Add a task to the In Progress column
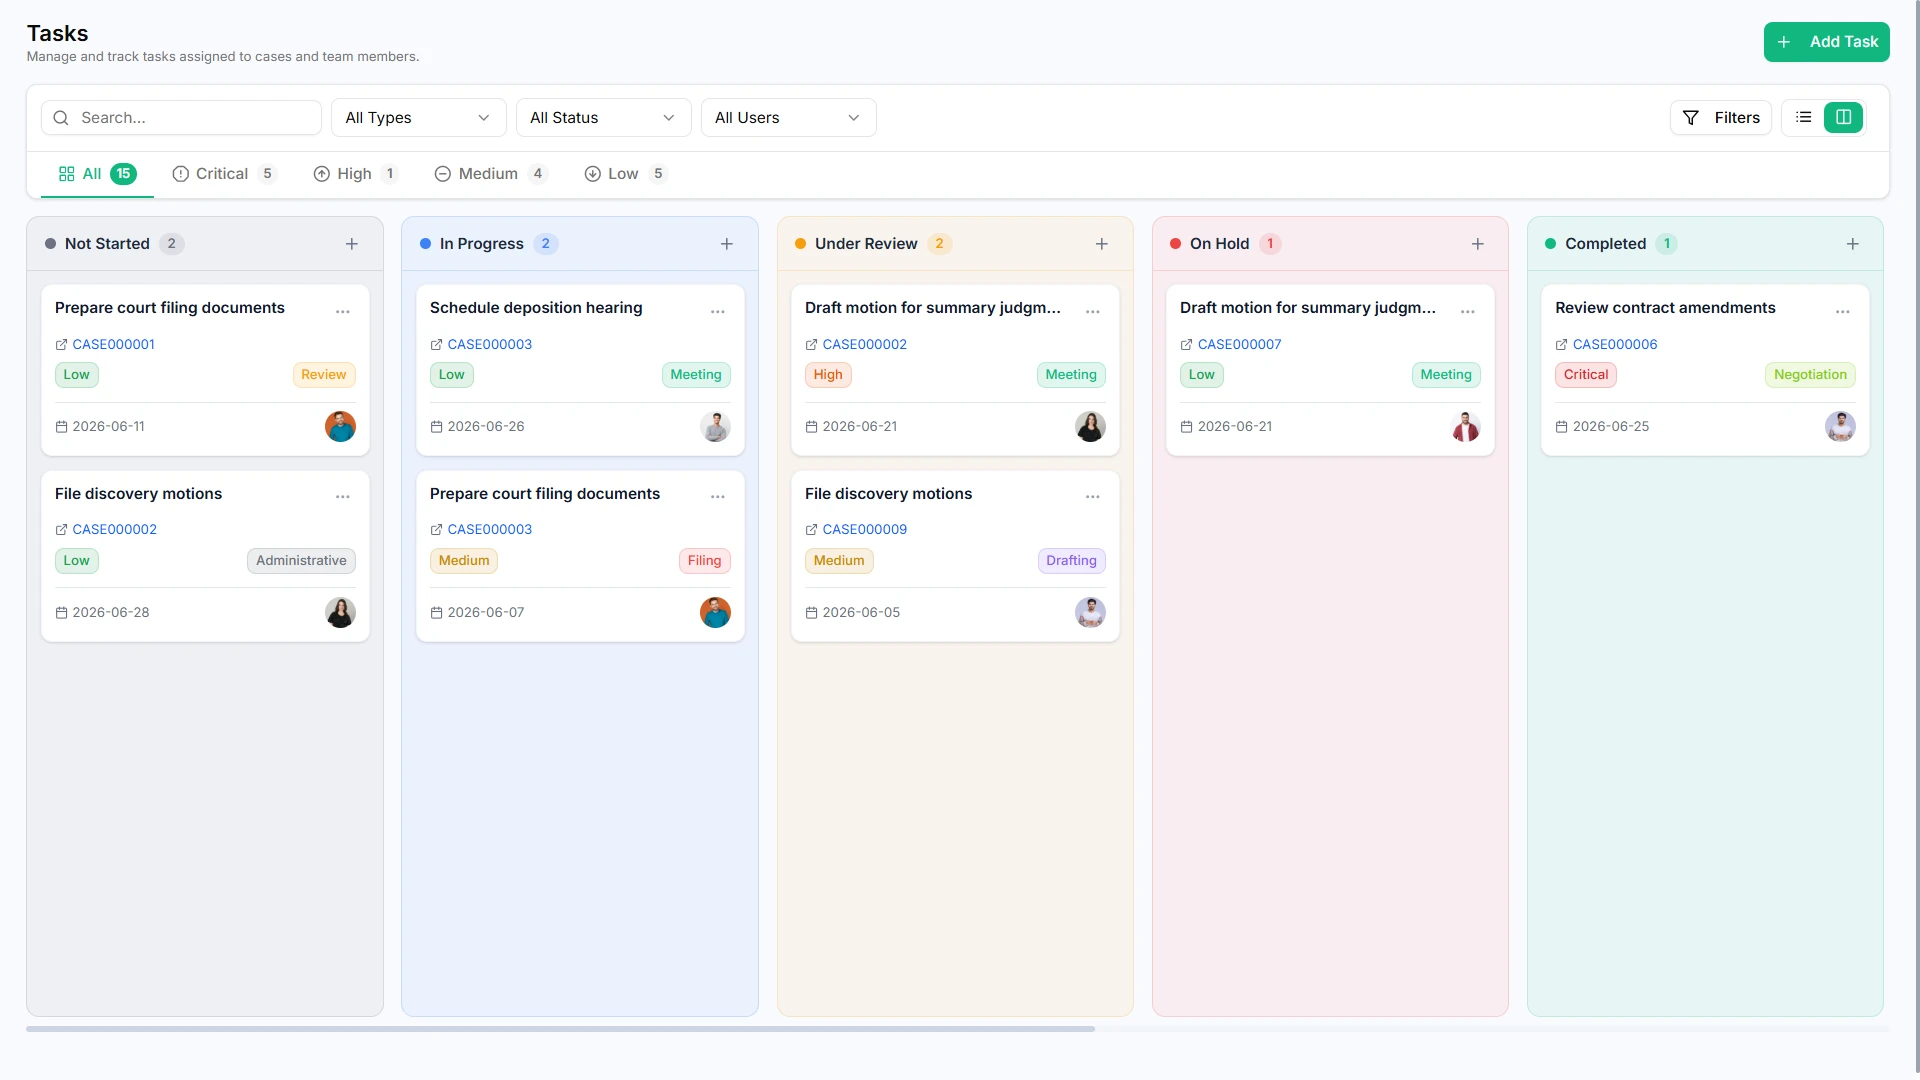 pyautogui.click(x=727, y=244)
